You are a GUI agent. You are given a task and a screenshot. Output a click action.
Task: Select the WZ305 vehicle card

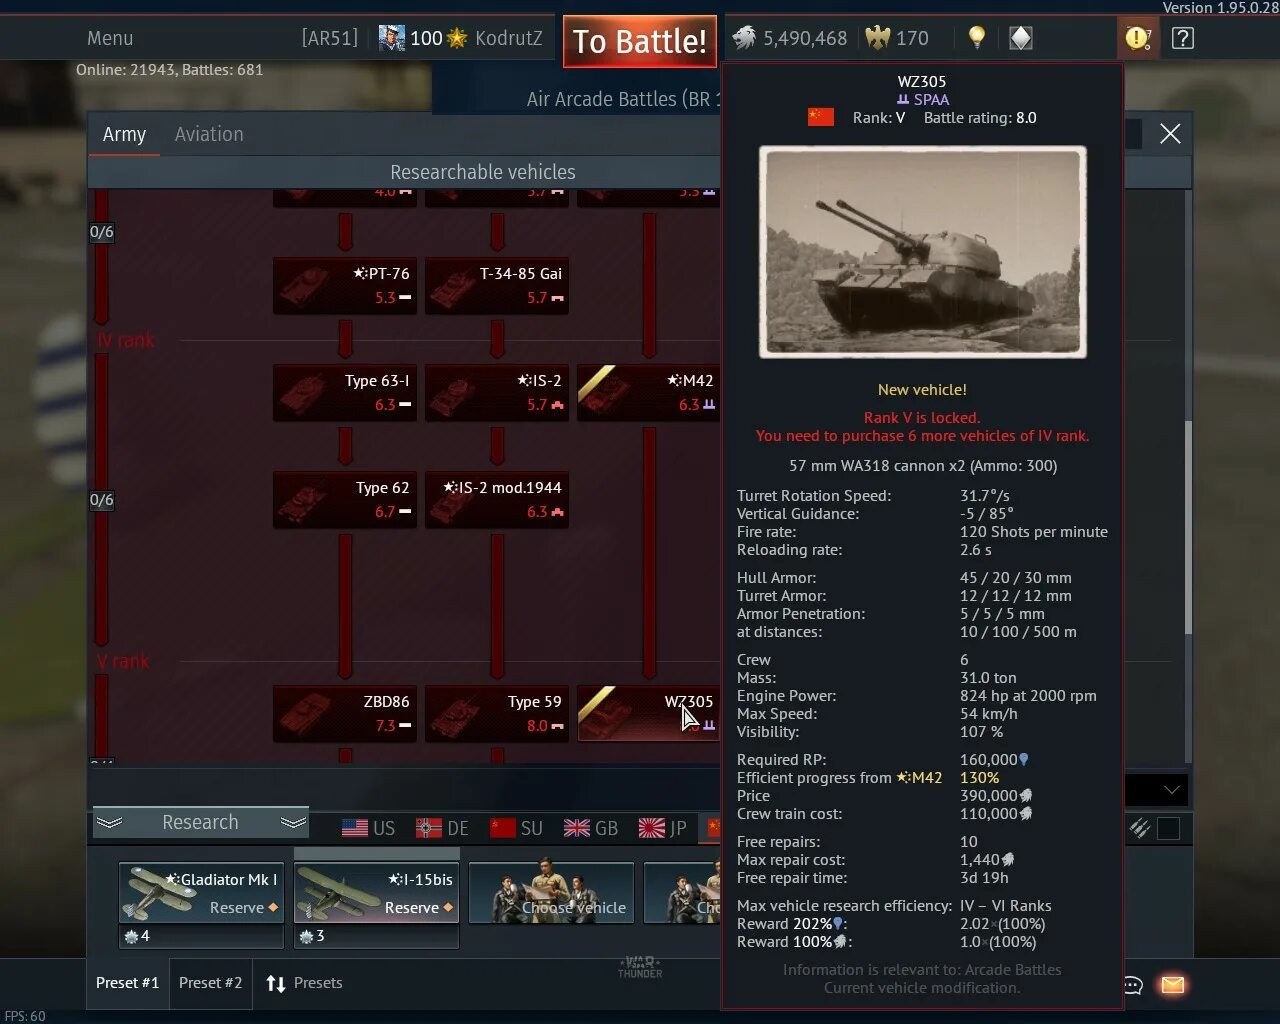[x=648, y=713]
